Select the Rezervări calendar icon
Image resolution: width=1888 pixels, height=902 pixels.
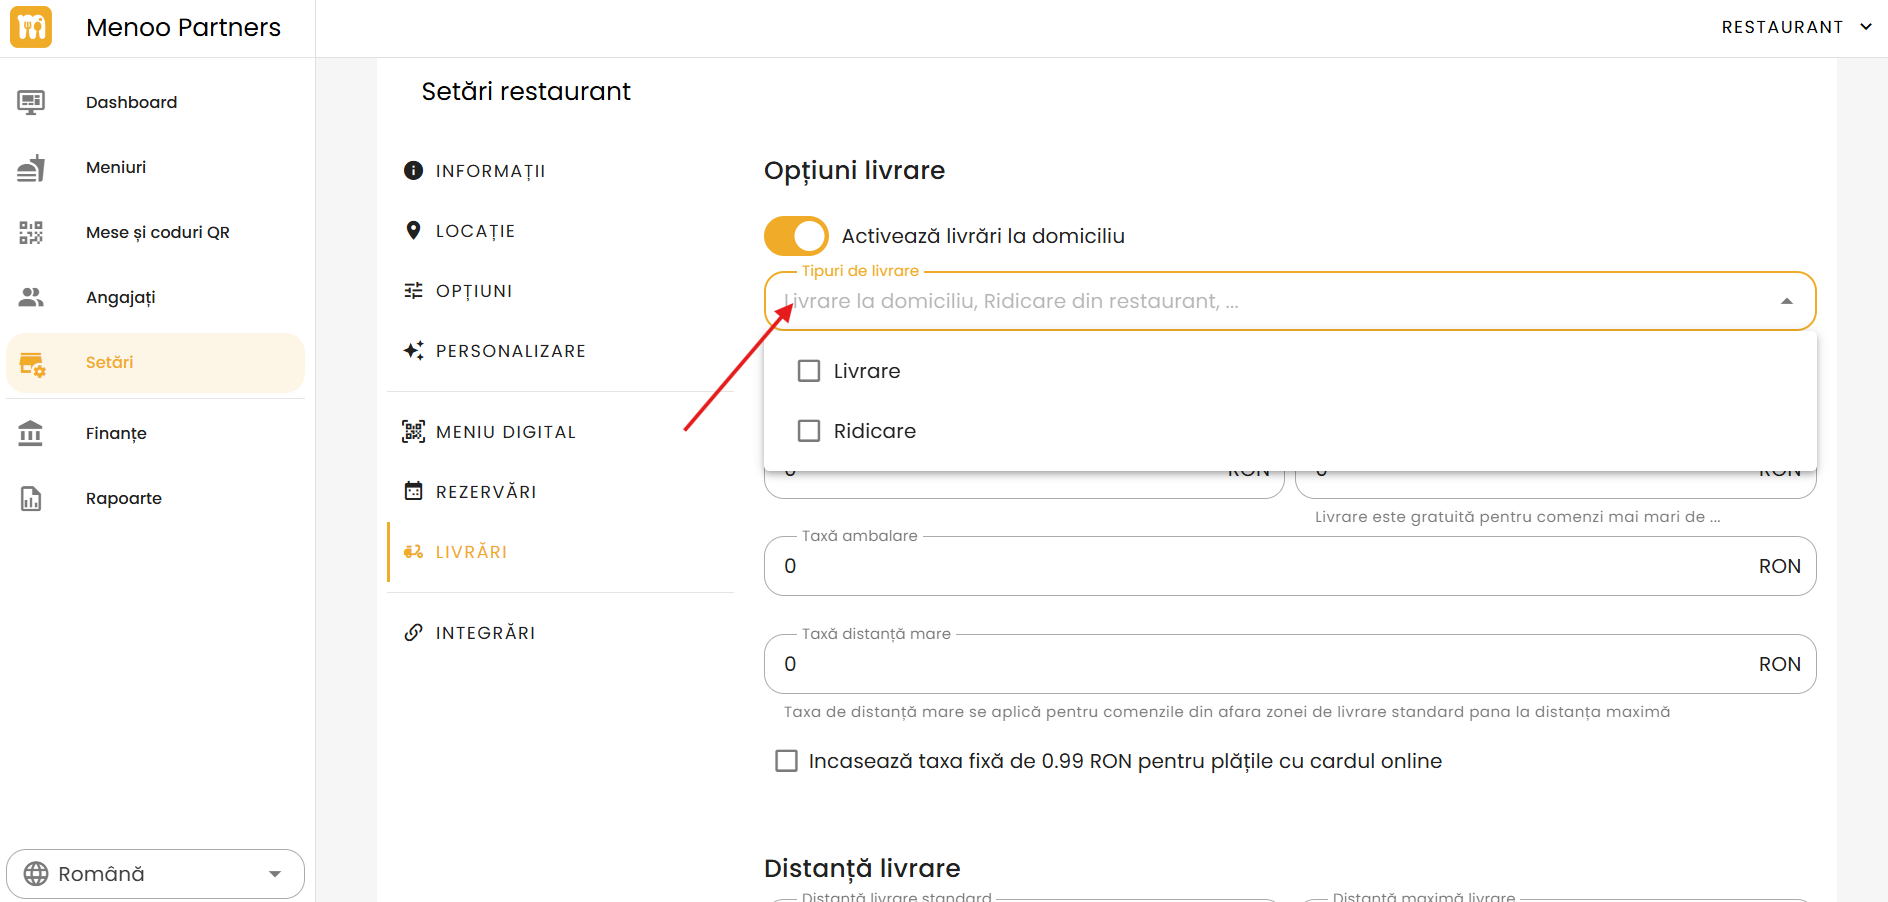(414, 491)
